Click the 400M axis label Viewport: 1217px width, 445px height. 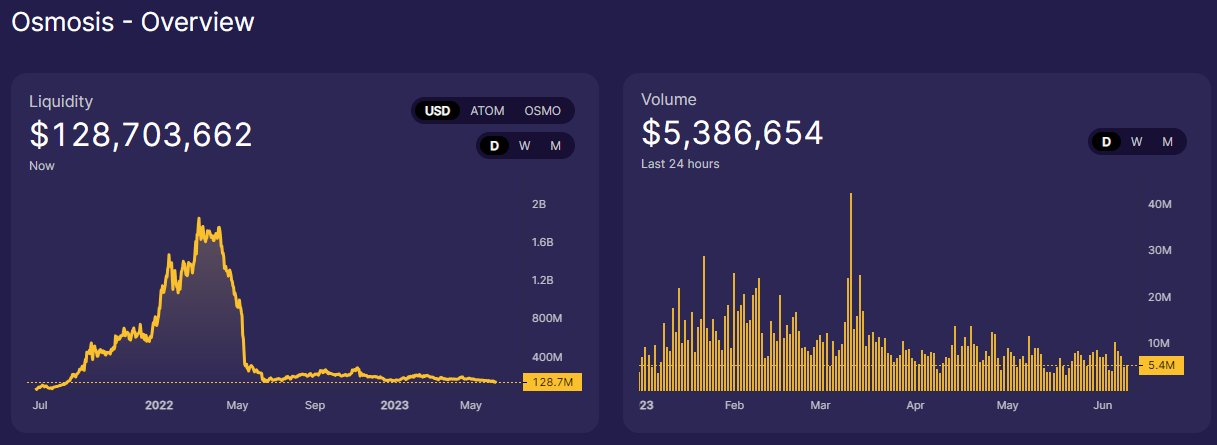pyautogui.click(x=546, y=357)
